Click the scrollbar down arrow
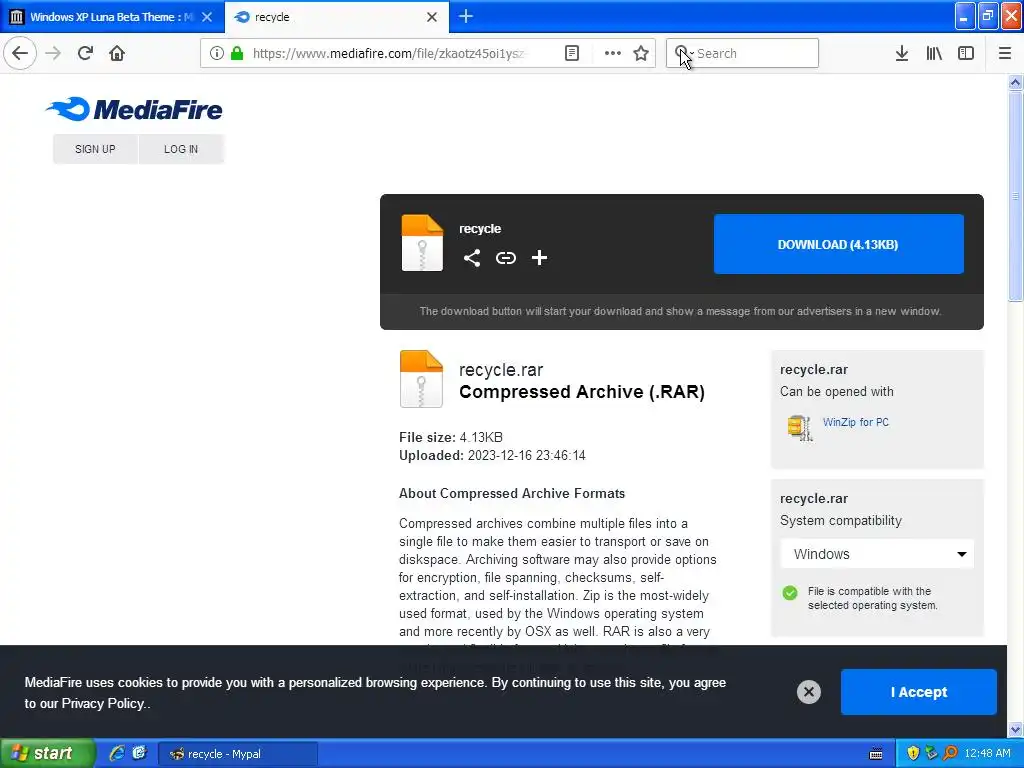This screenshot has width=1024, height=768. (1015, 729)
